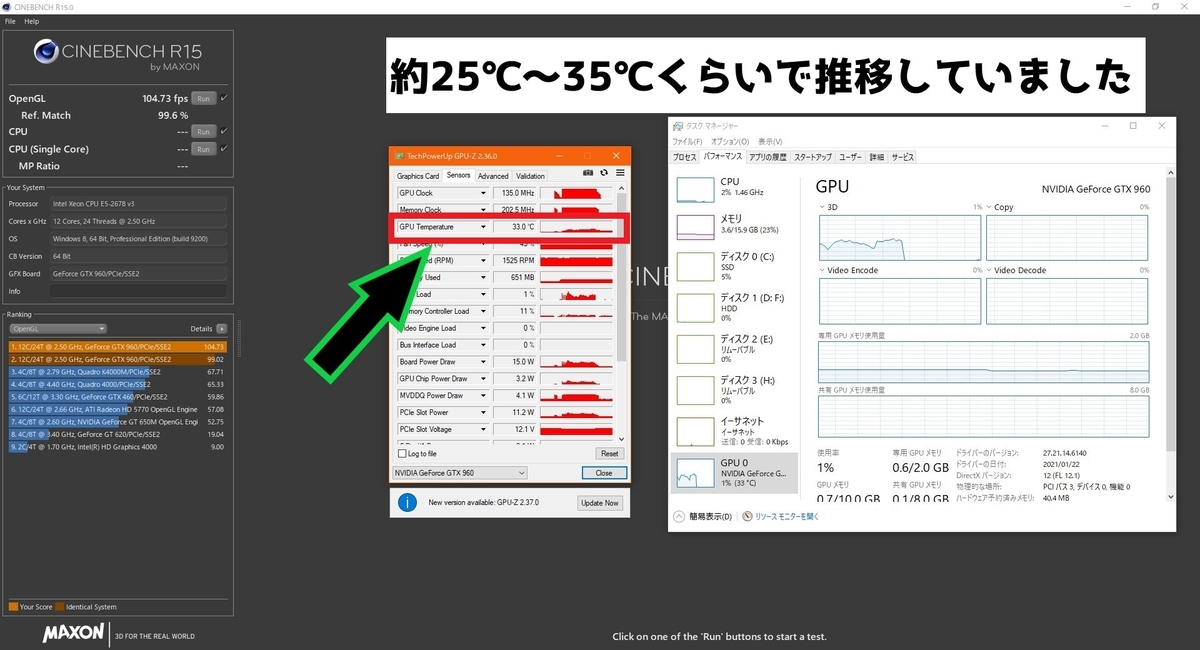Click GPU-Z refresh icon

(606, 175)
